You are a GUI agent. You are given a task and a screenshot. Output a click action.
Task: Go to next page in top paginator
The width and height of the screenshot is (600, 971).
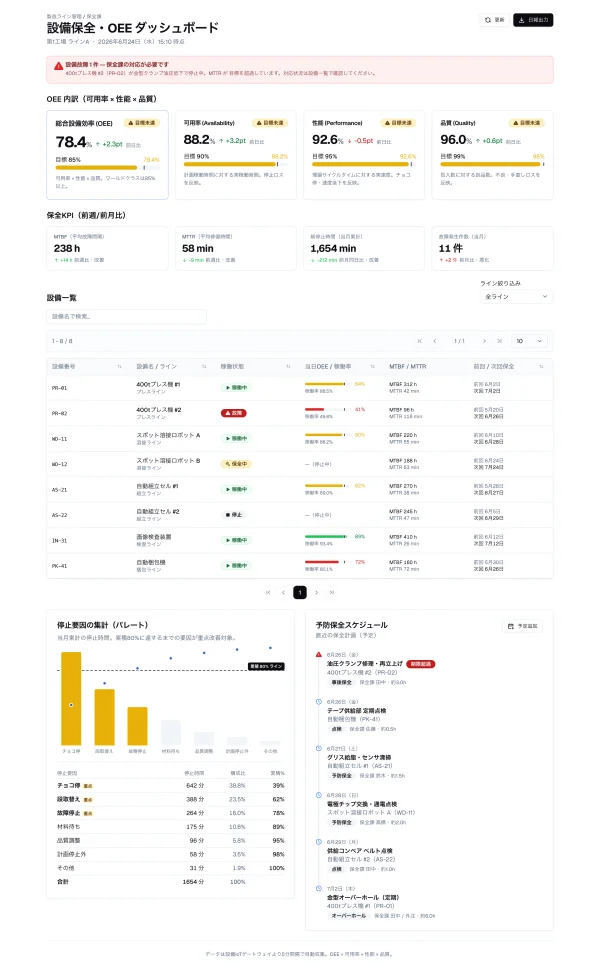point(484,341)
